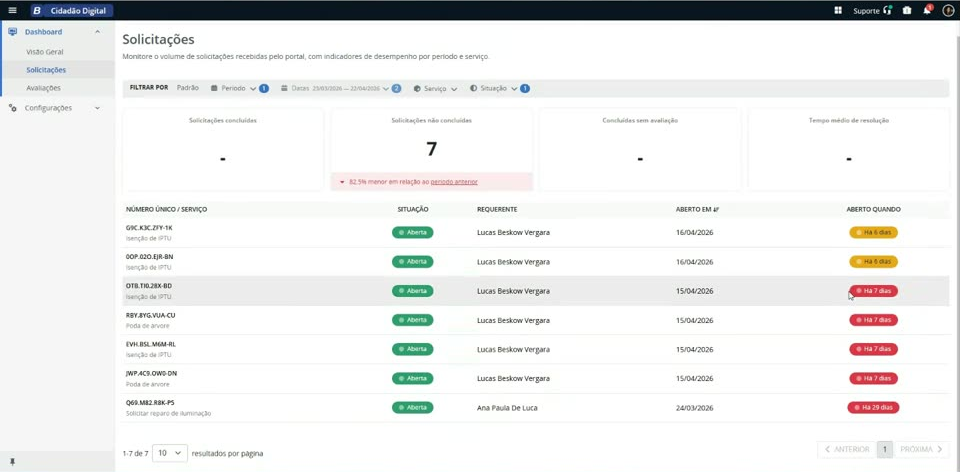Click request number EVH.BSL.M6M-RL

tap(151, 344)
